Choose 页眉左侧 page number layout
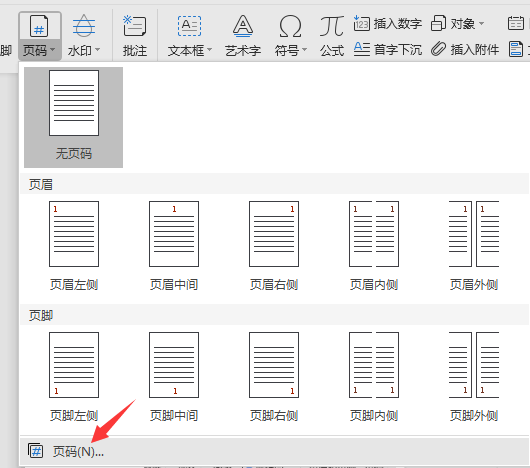Screen dimensions: 530x468 (74, 246)
